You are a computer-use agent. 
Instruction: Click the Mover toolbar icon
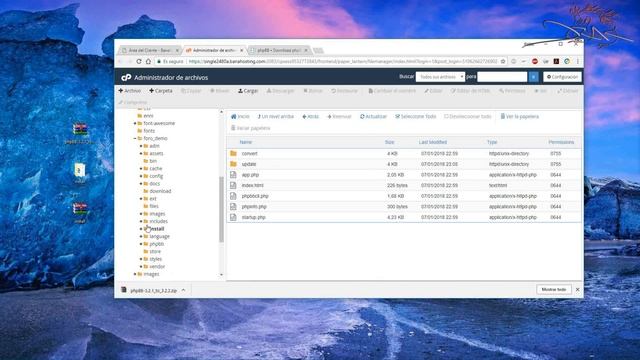click(220, 91)
